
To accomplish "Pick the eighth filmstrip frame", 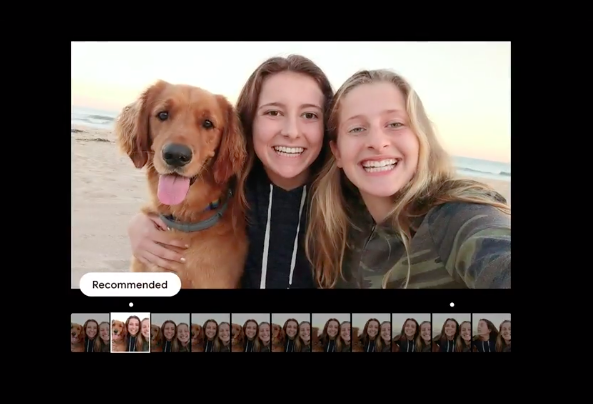I will pyautogui.click(x=371, y=333).
